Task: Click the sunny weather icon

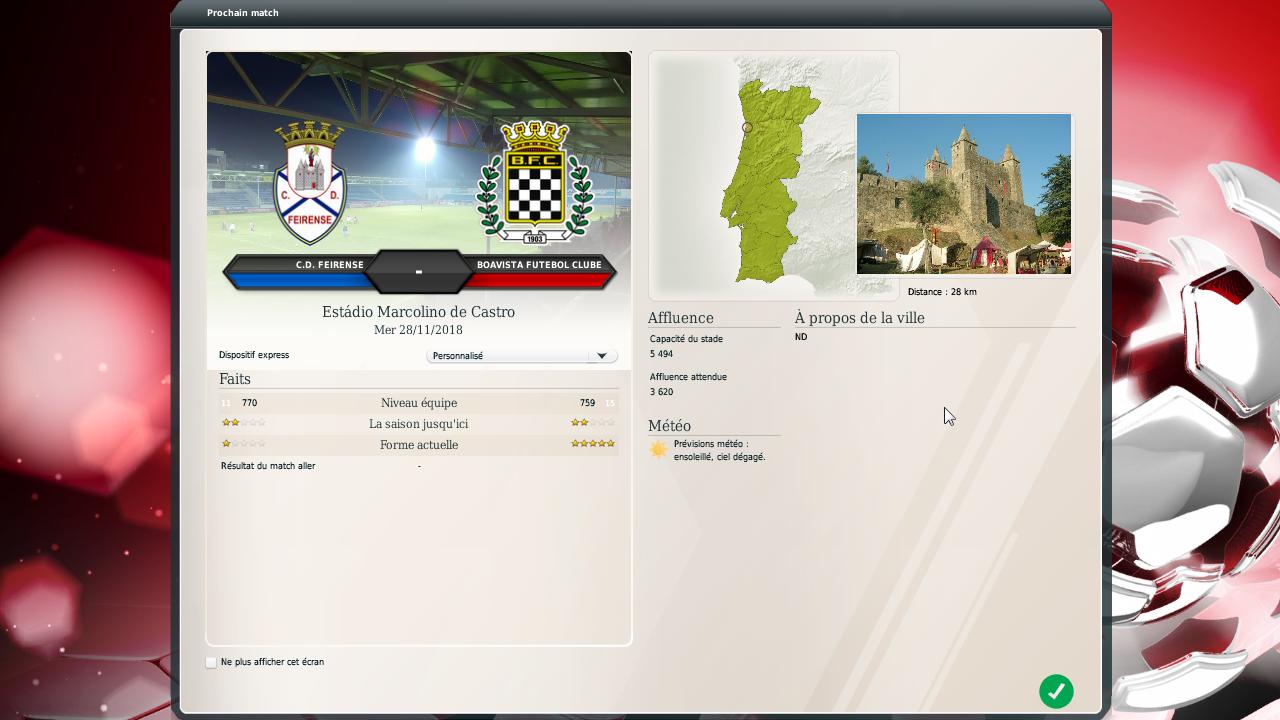Action: click(x=658, y=450)
